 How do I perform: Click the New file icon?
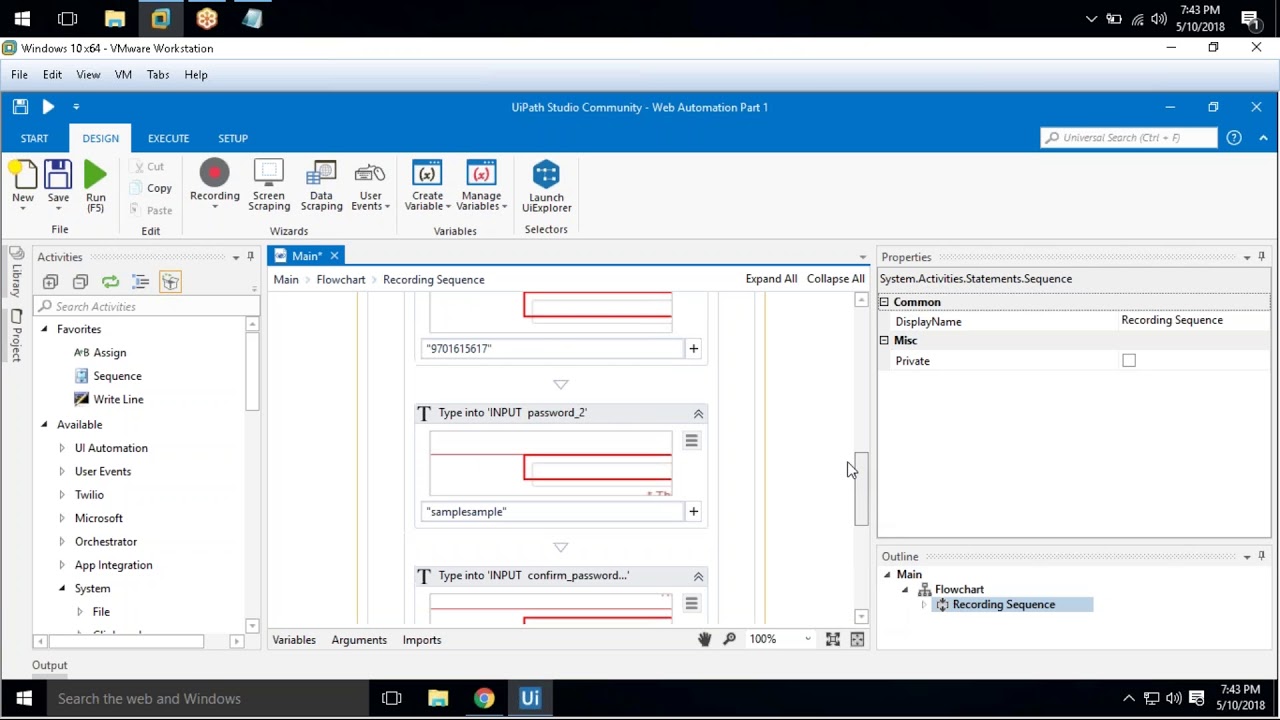23,176
